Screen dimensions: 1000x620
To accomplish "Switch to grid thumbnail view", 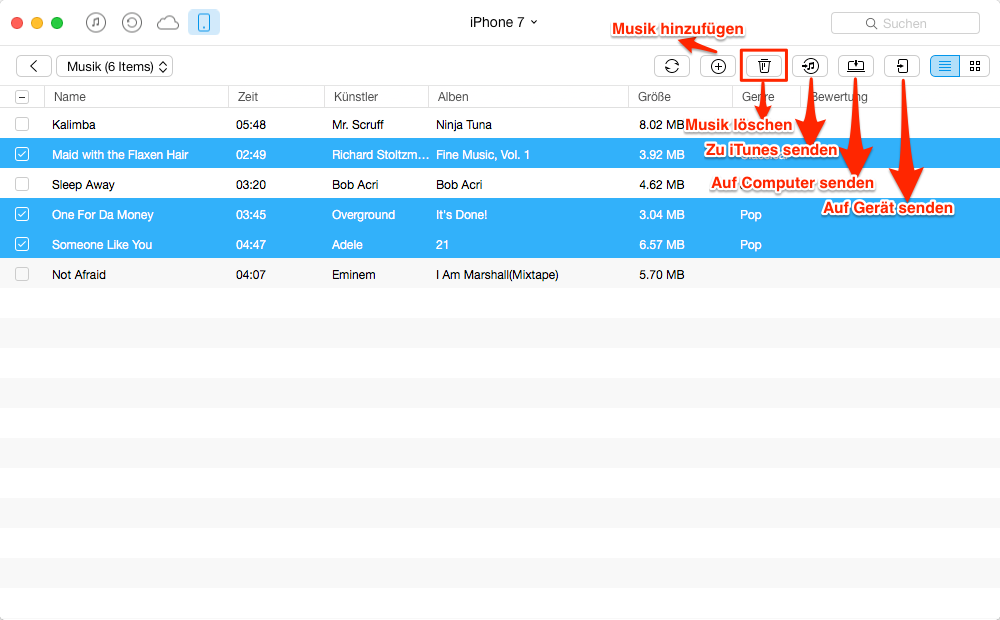I will click(x=974, y=66).
